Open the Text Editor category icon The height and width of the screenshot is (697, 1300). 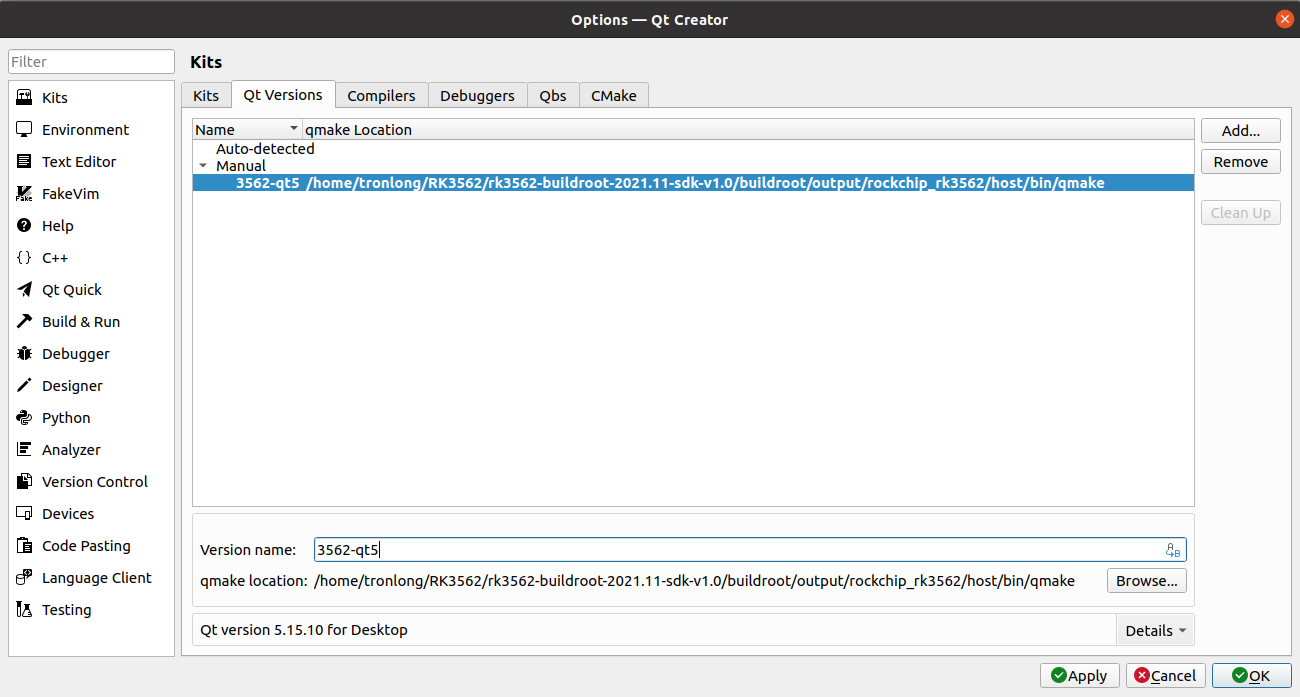tap(25, 162)
